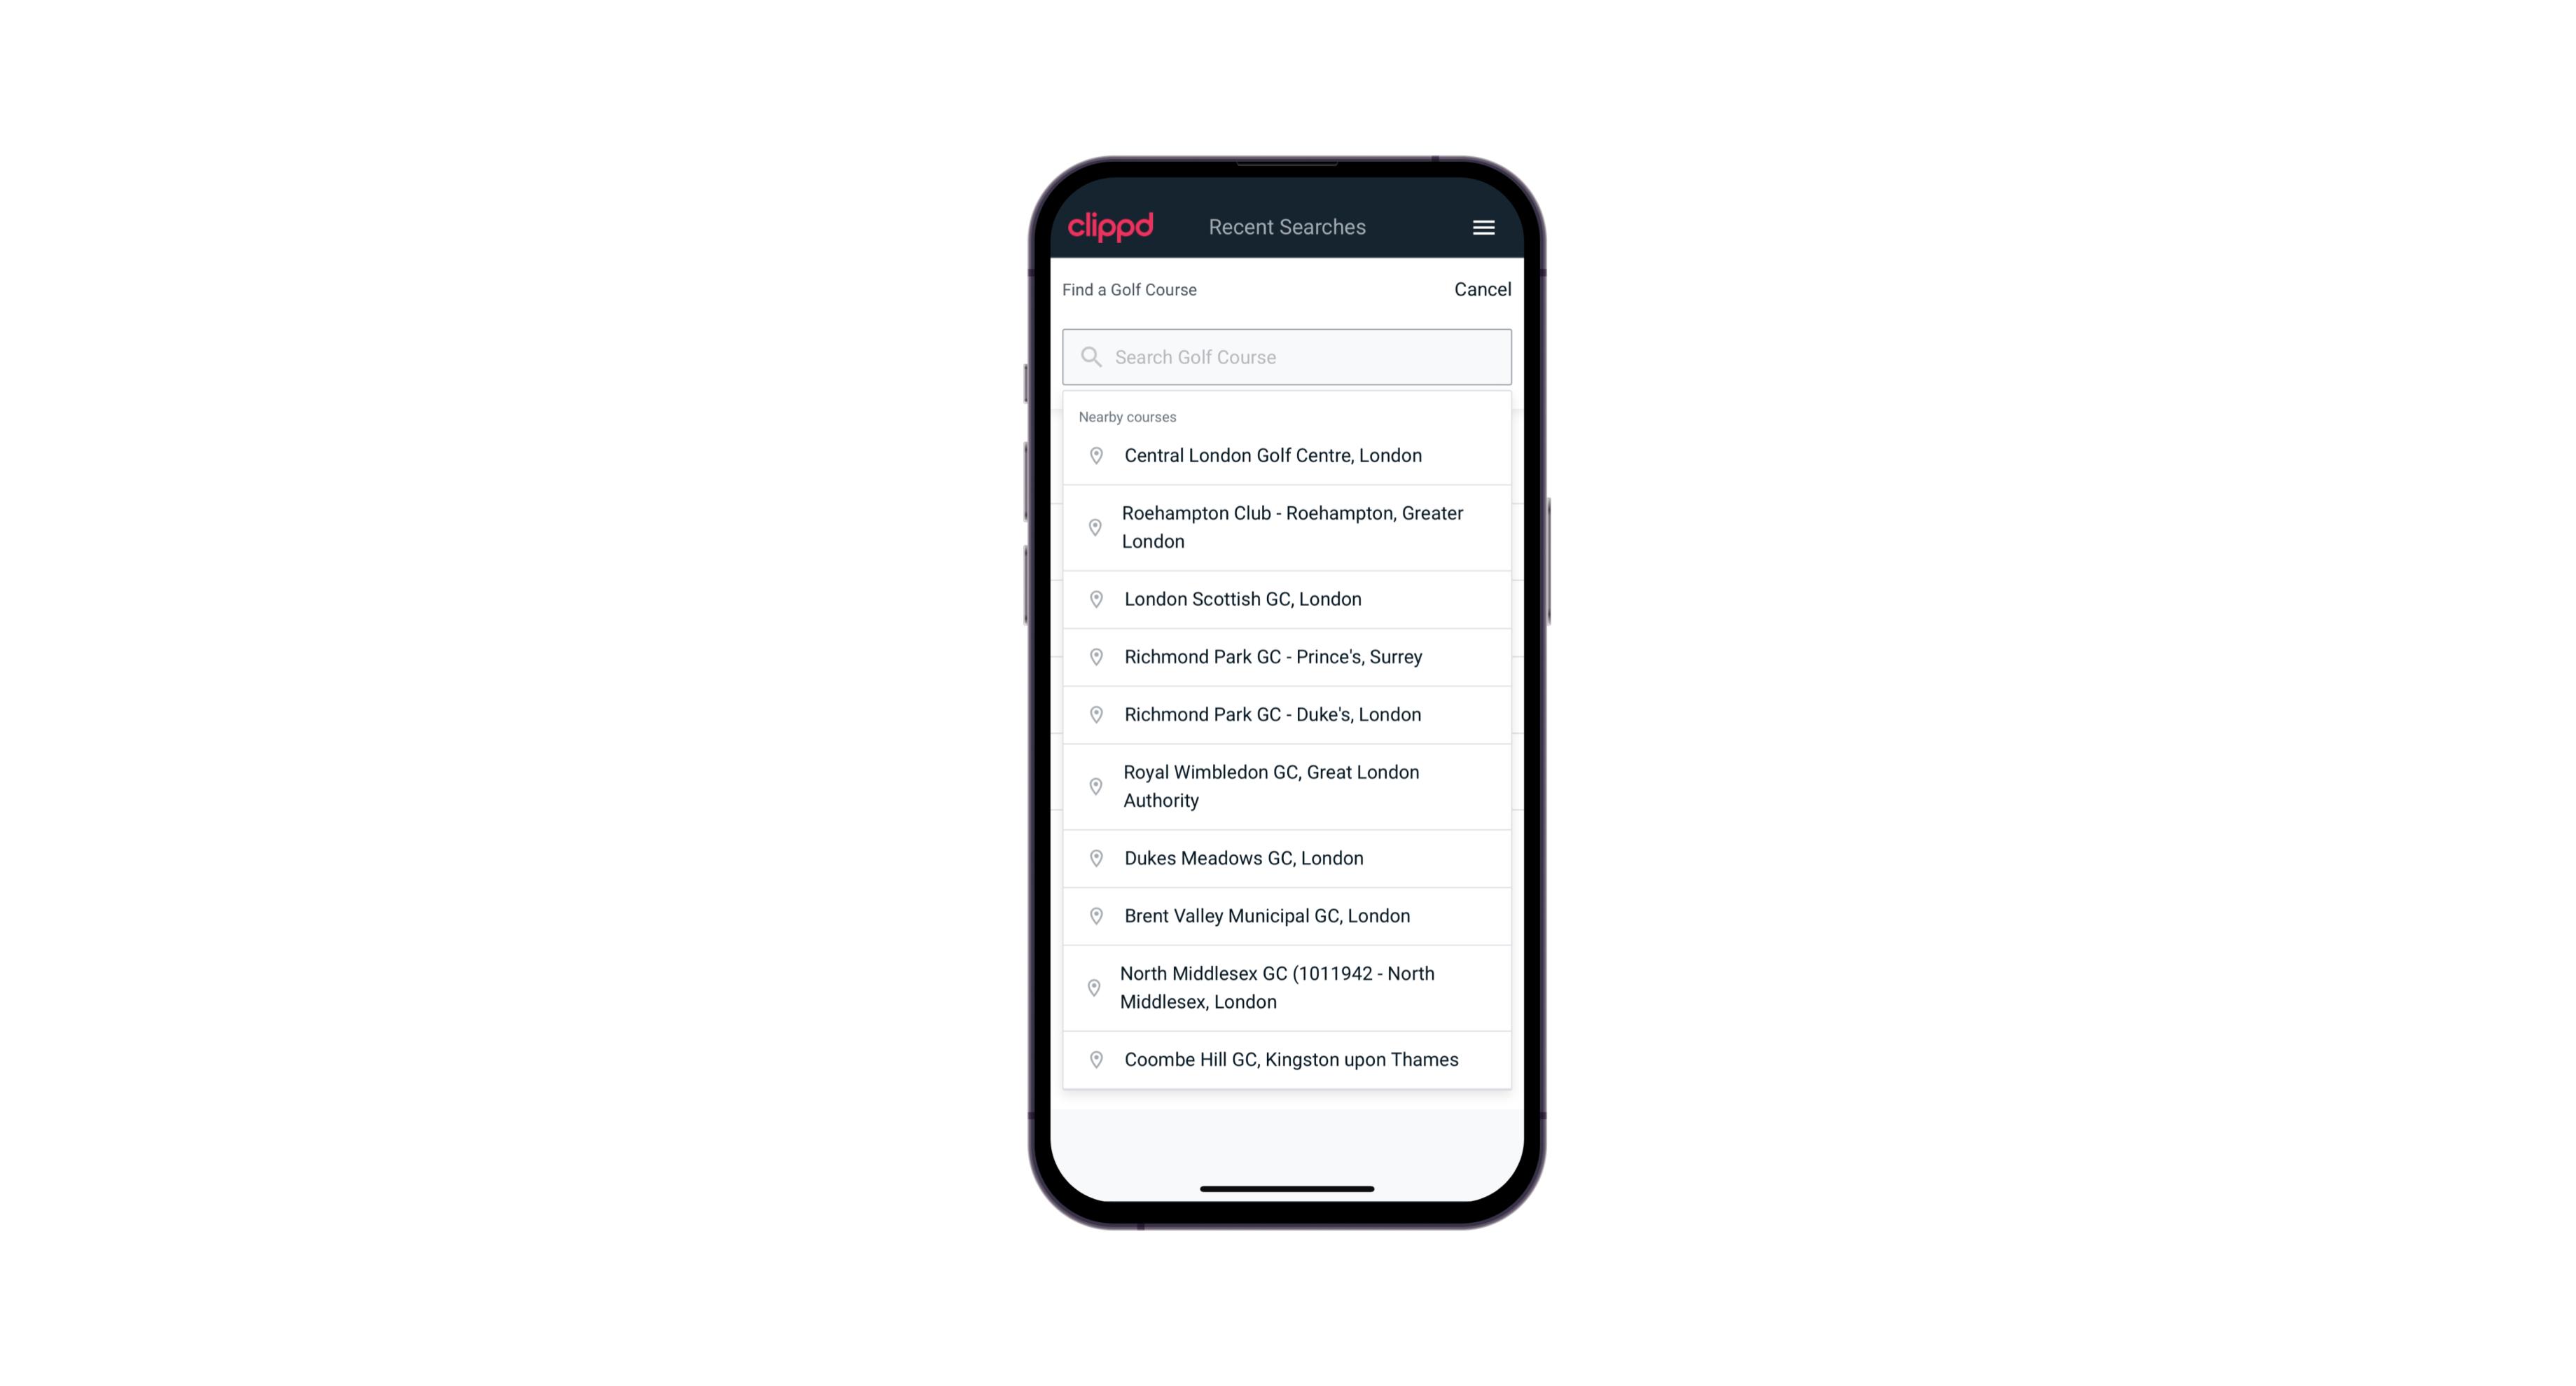The width and height of the screenshot is (2576, 1386).
Task: Click the Search Golf Course input field
Action: [x=1287, y=356]
